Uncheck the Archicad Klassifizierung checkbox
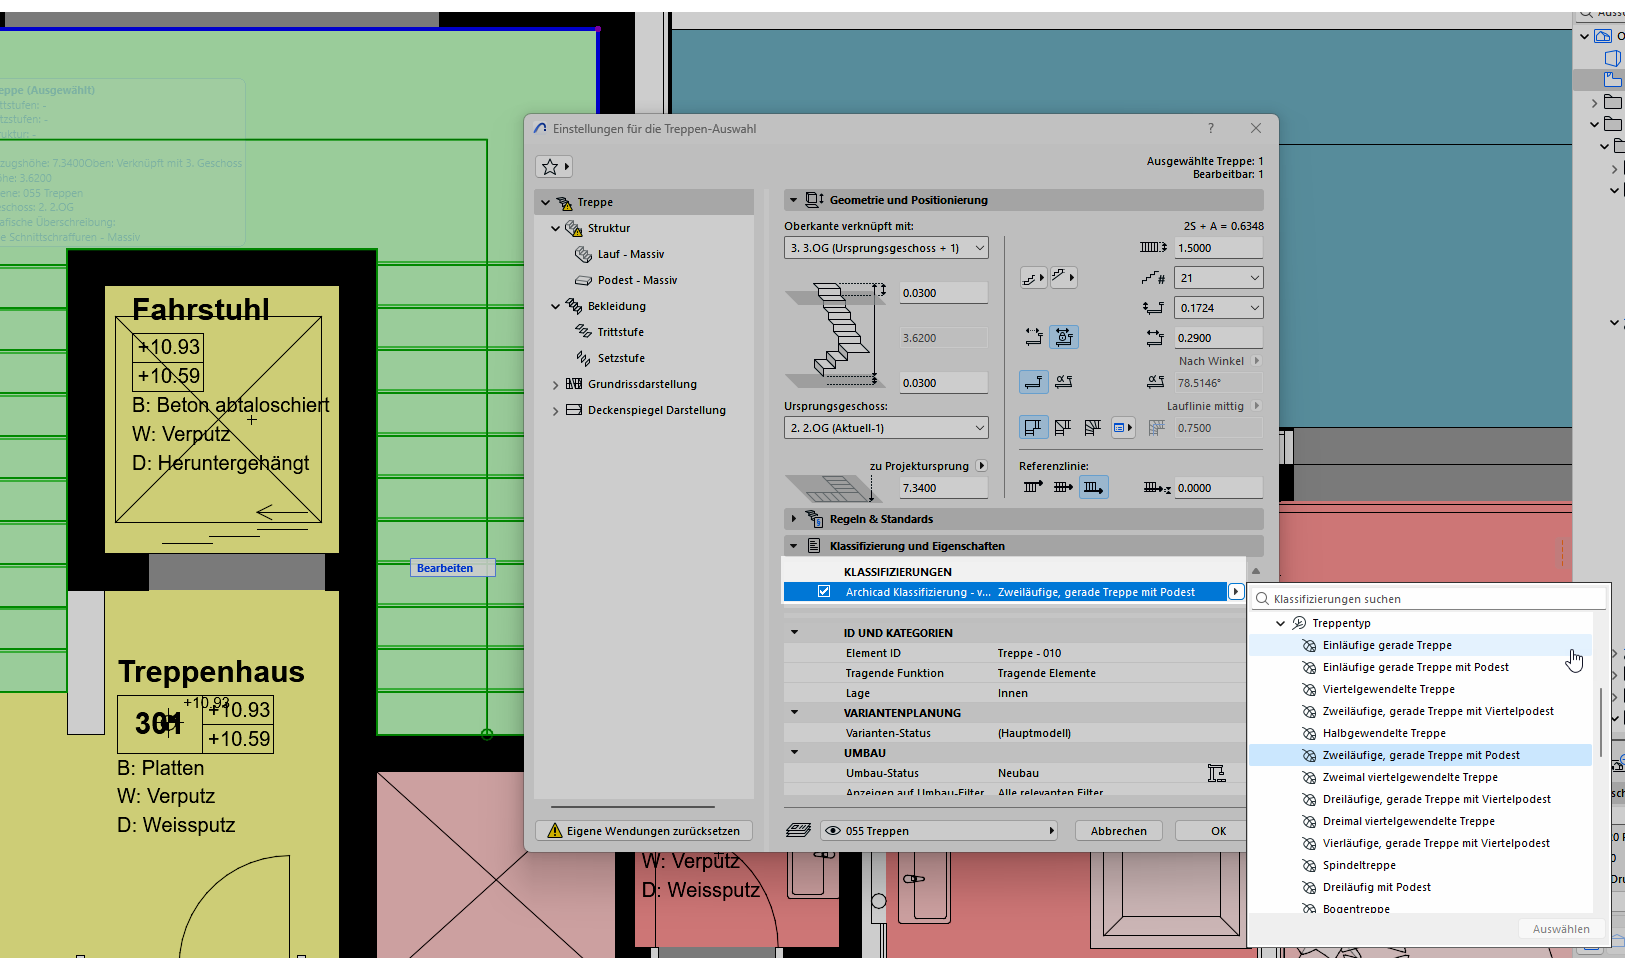1625x958 pixels. [824, 592]
